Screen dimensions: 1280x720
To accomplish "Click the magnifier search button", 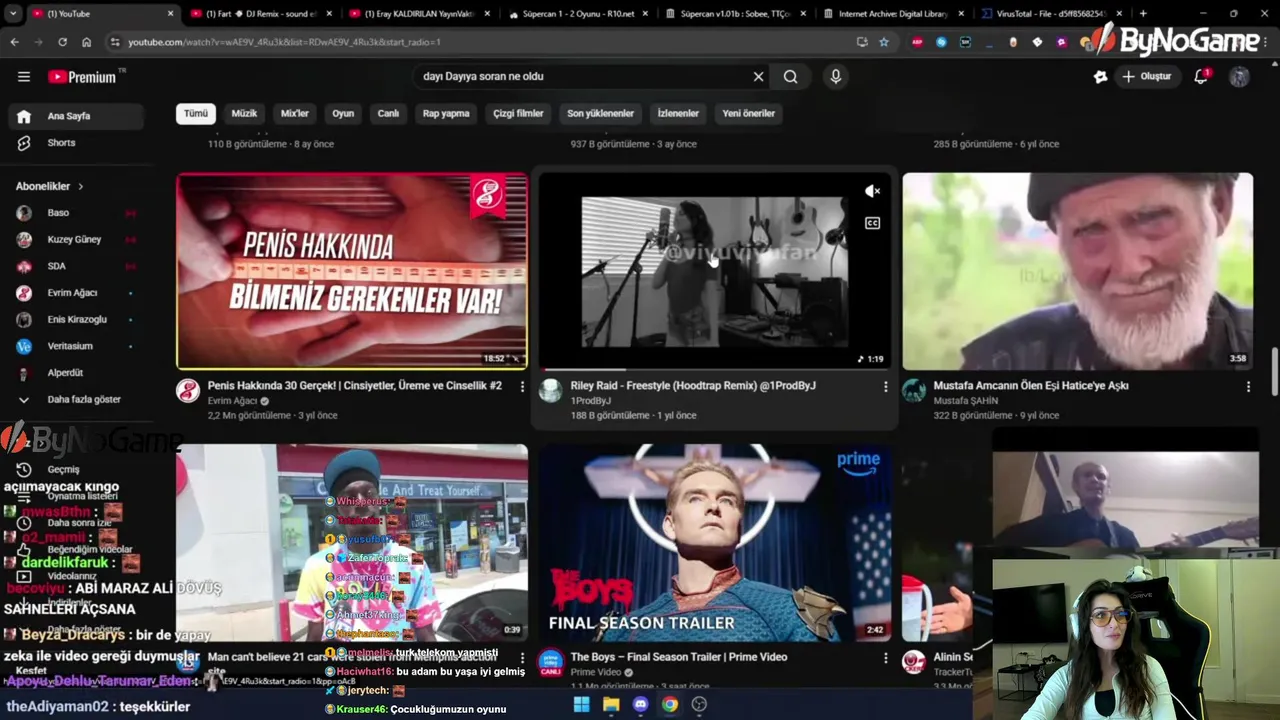I will point(790,76).
